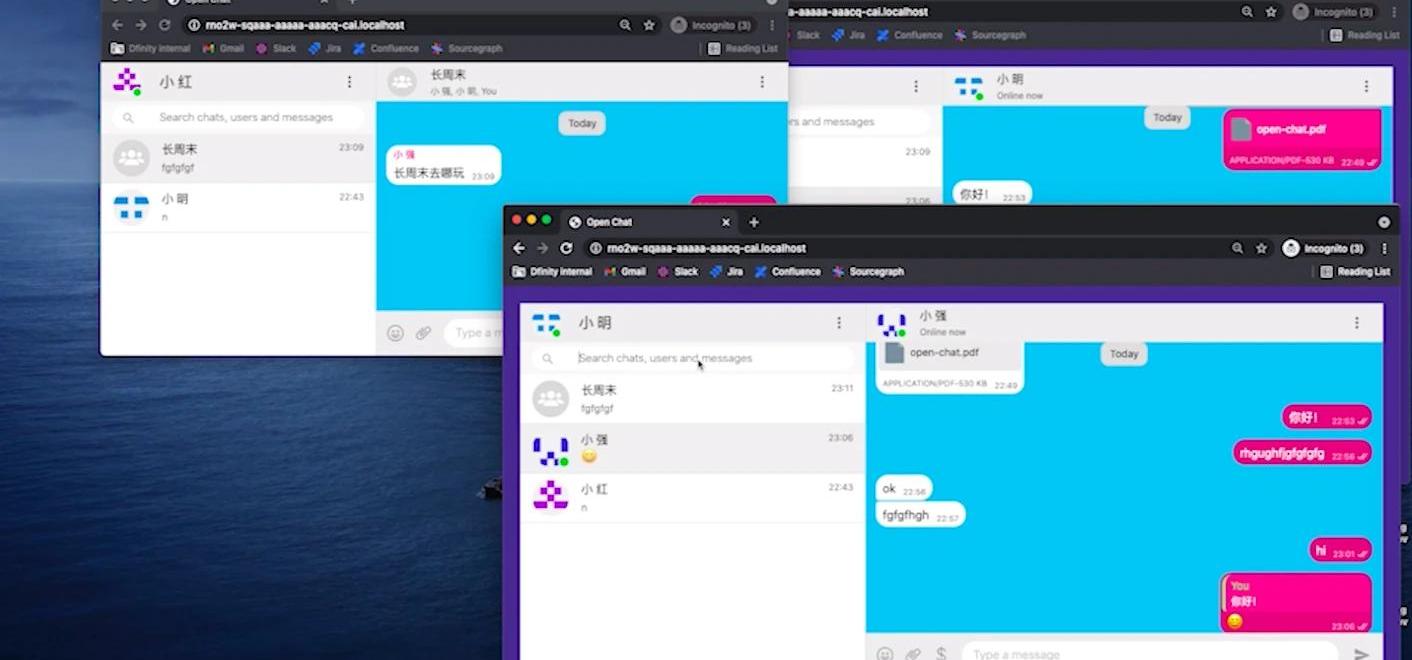Image resolution: width=1412 pixels, height=660 pixels.
Task: Click the 'ok' received message
Action: (x=904, y=488)
